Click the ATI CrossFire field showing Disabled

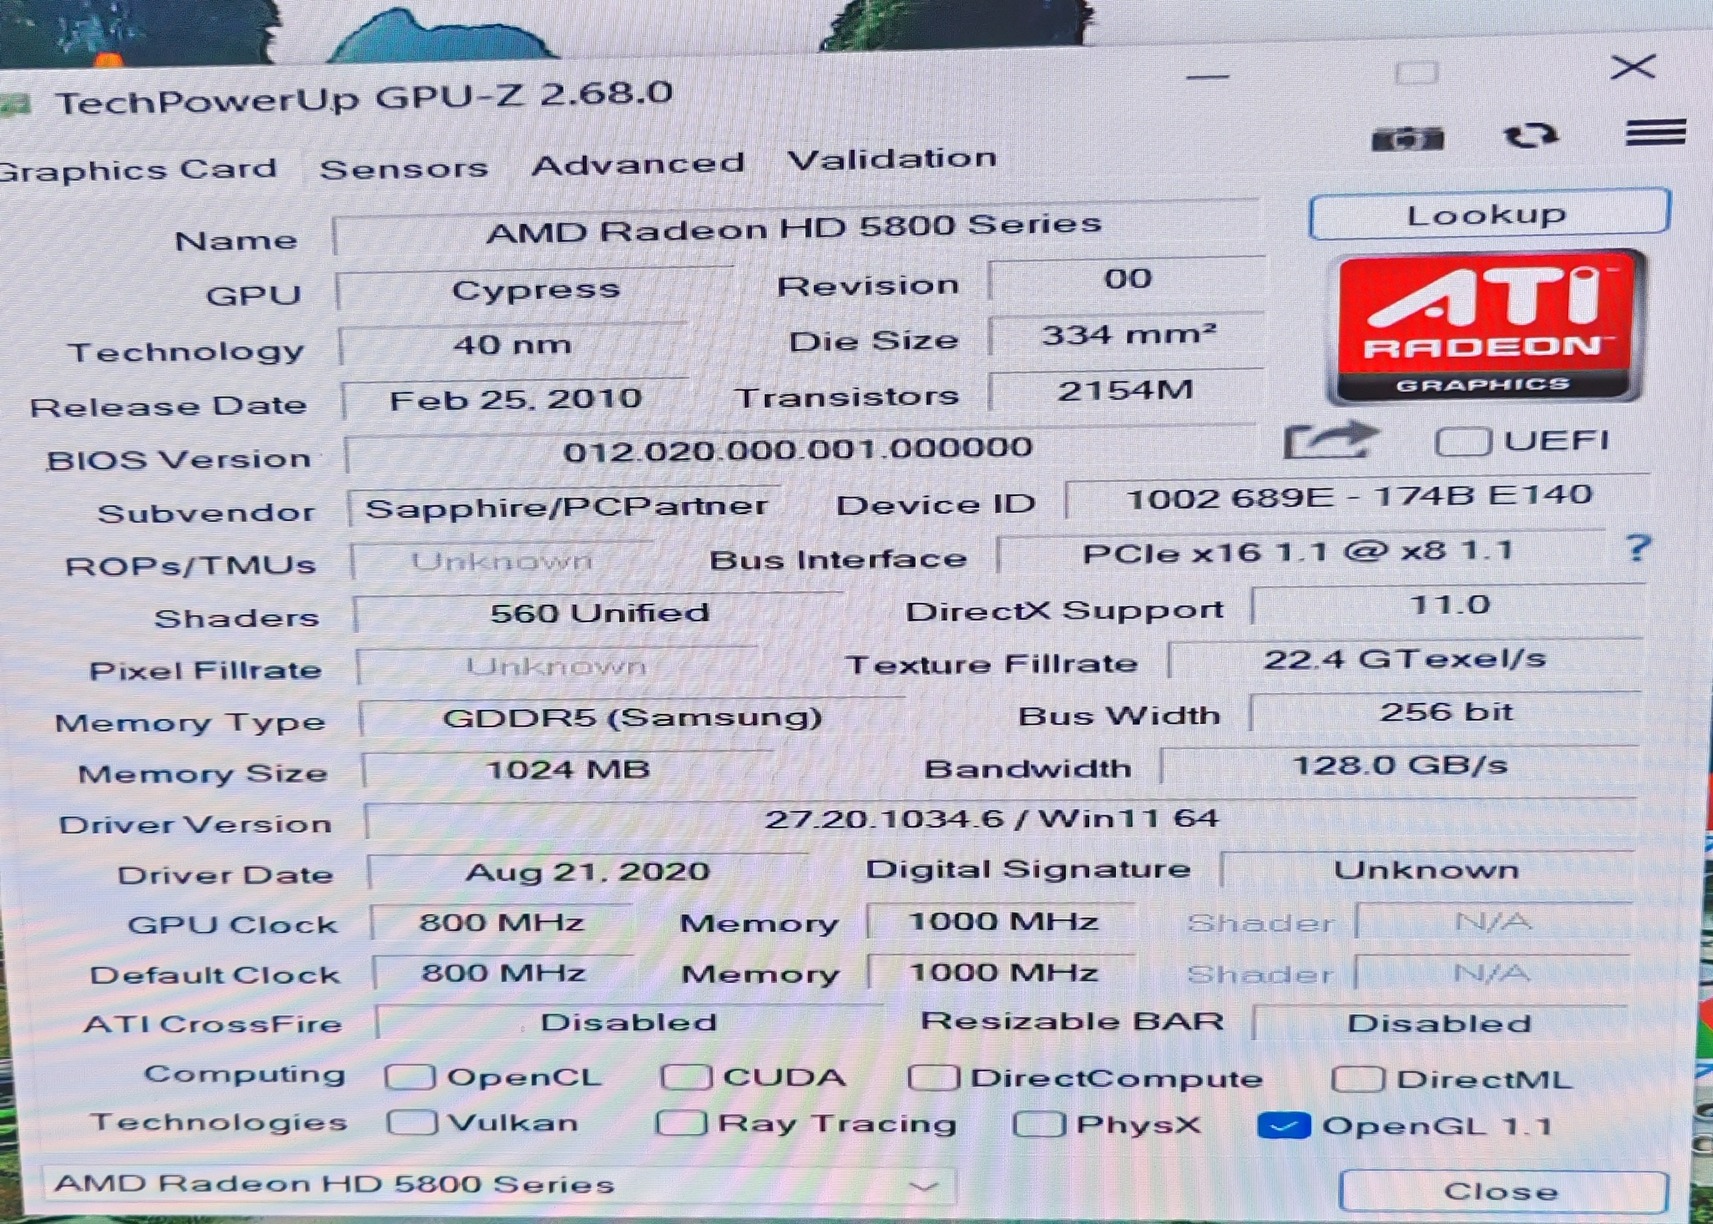[x=629, y=1023]
